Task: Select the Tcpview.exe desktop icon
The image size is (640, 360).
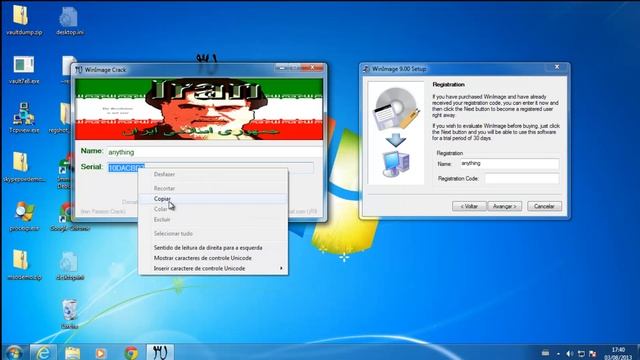Action: (24, 118)
